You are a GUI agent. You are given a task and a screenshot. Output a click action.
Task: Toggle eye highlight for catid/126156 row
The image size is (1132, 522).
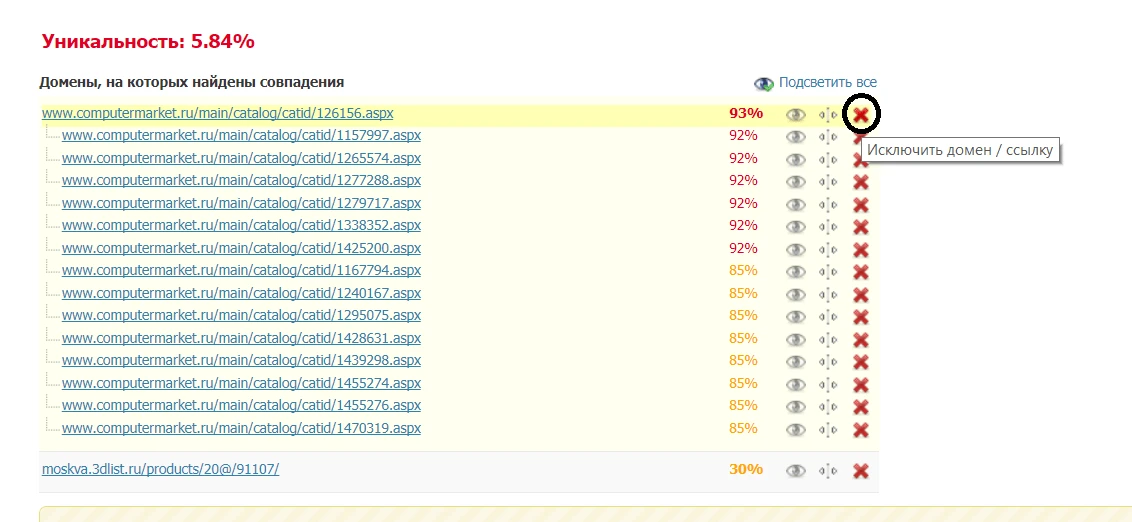click(795, 115)
